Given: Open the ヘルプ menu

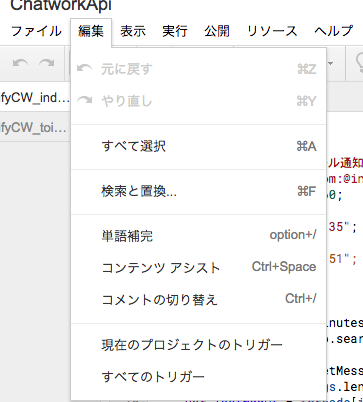Looking at the screenshot, I should click(x=333, y=31).
